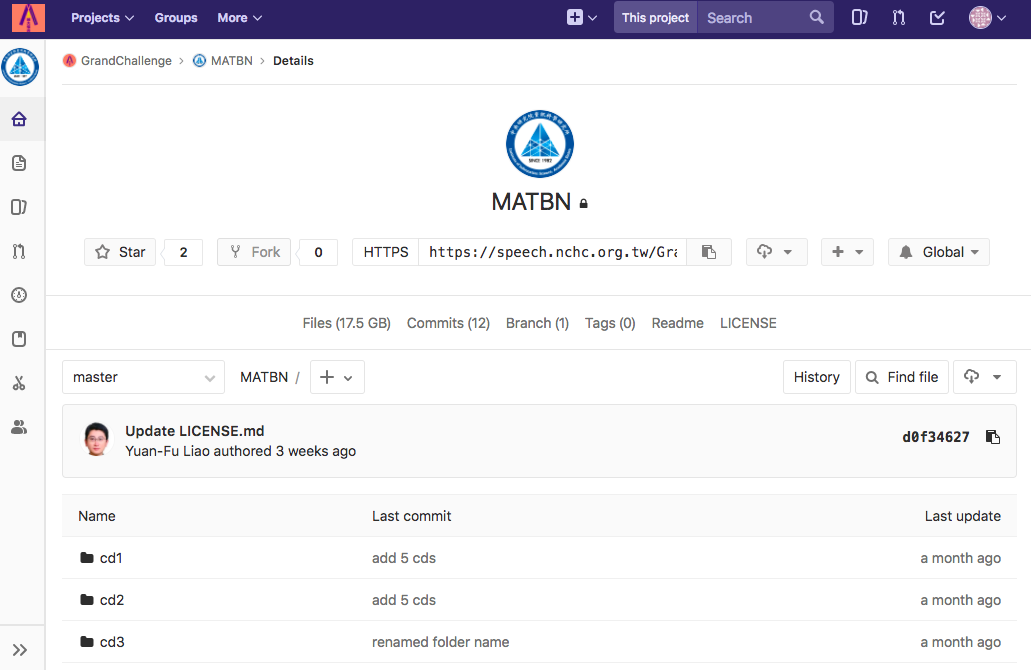Open the project home icon in sidebar
Viewport: 1031px width, 670px height.
coord(19,120)
